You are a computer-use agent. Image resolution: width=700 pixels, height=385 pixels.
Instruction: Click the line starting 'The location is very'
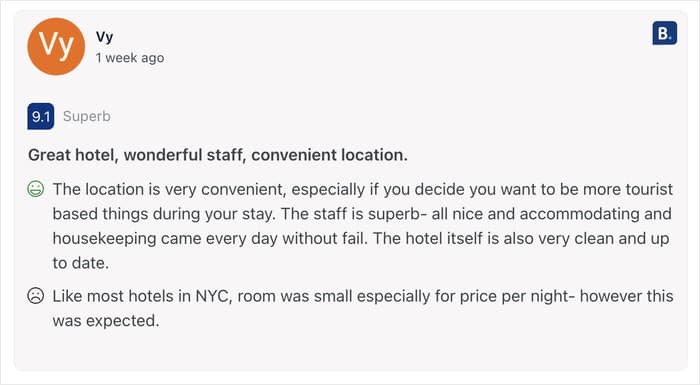(x=362, y=189)
